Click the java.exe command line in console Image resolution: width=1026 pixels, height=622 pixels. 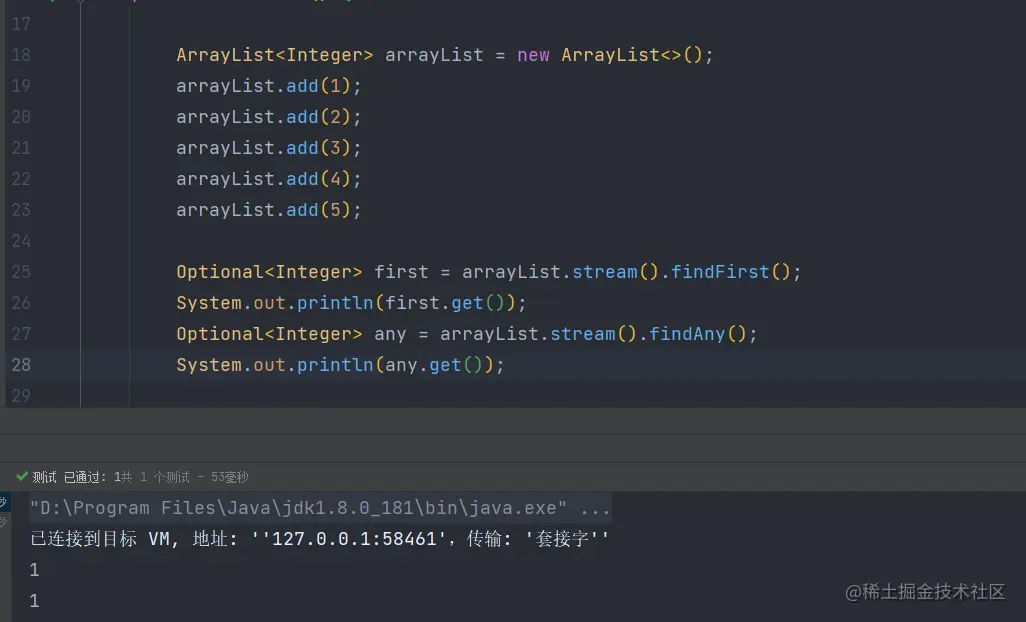(x=320, y=508)
